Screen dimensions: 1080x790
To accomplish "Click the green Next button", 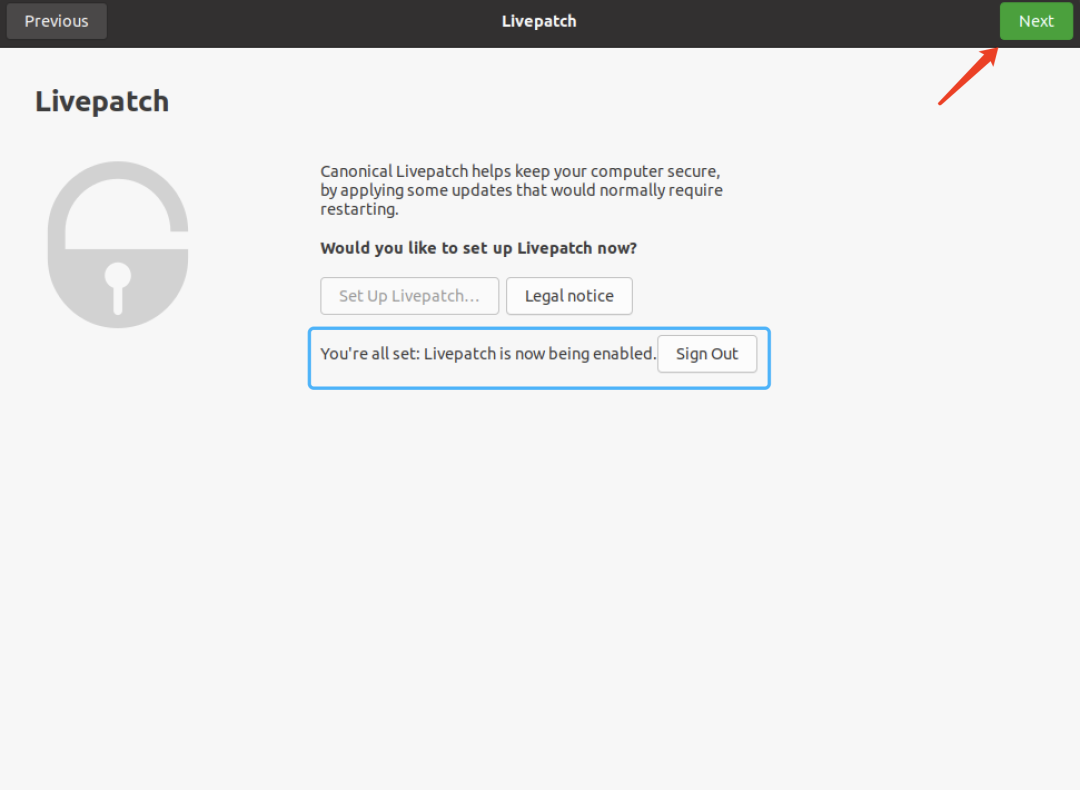I will click(x=1036, y=21).
